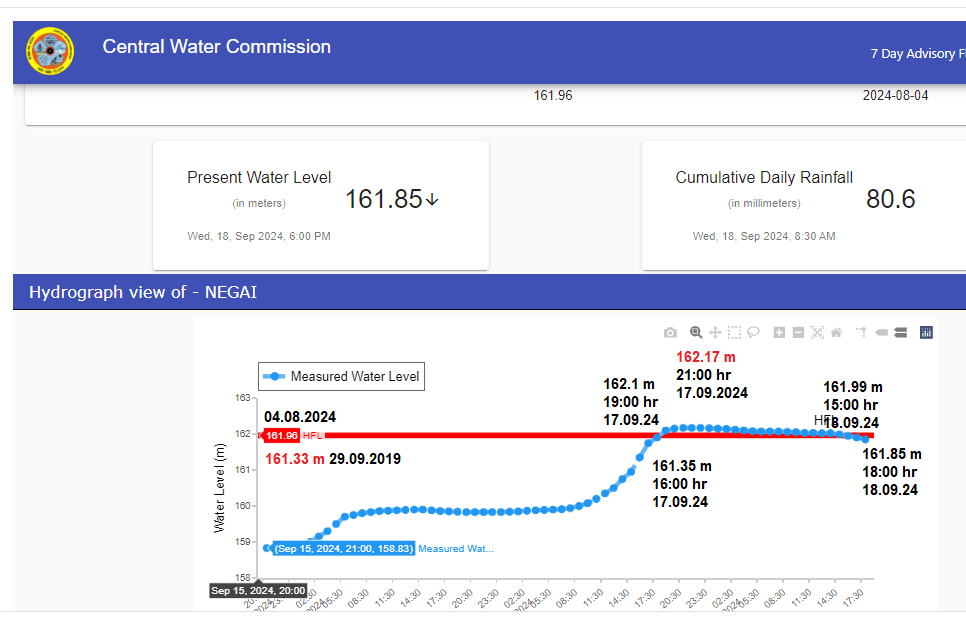966x642 pixels.
Task: Toggle spike lines on the chart
Action: pyautogui.click(x=861, y=332)
